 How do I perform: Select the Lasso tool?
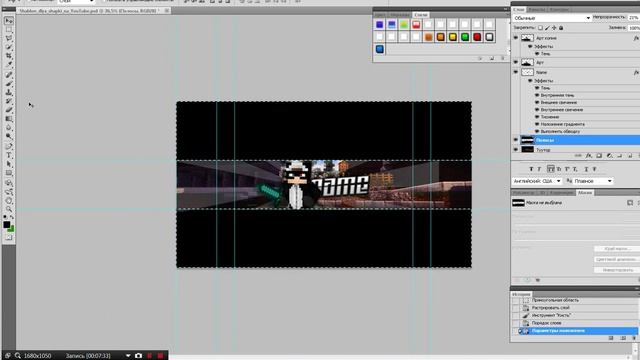coord(9,38)
